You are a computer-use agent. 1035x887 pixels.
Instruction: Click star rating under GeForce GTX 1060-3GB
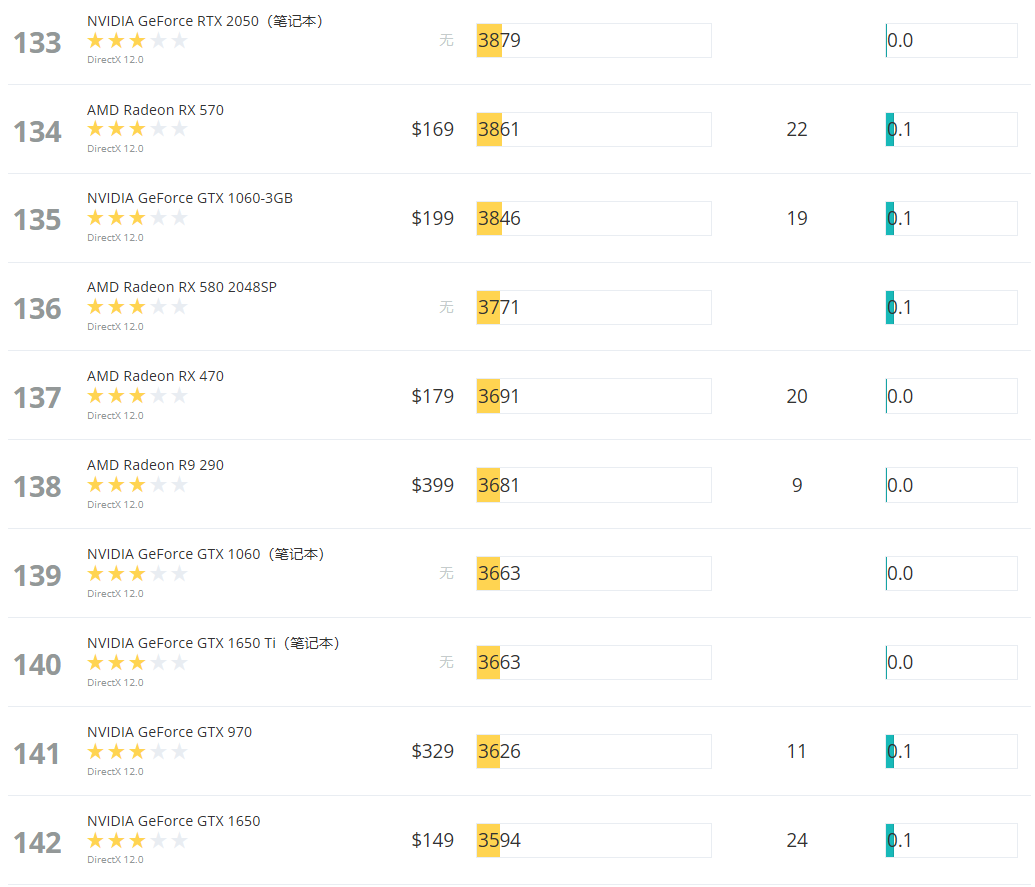[137, 218]
